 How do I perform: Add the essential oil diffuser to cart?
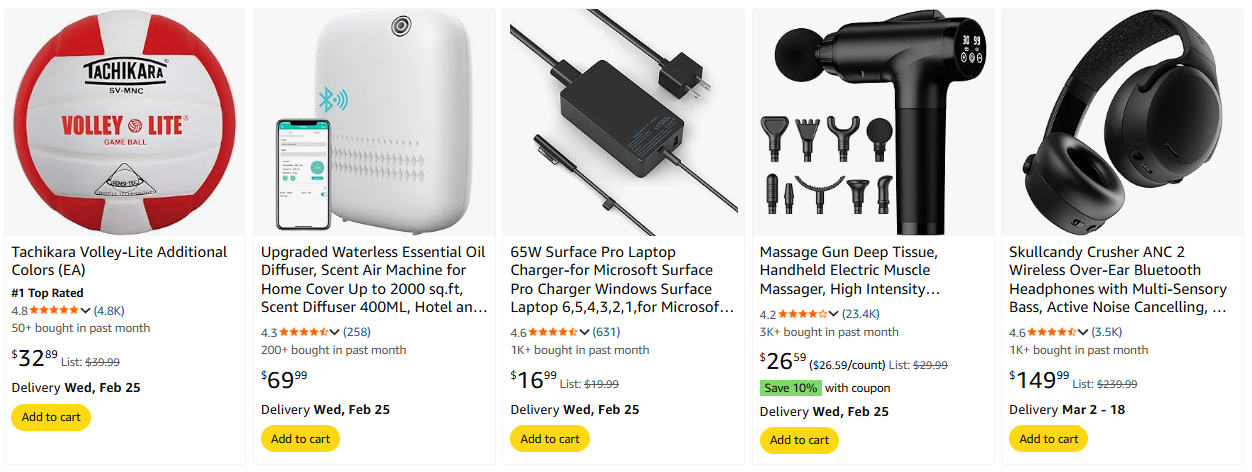300,439
